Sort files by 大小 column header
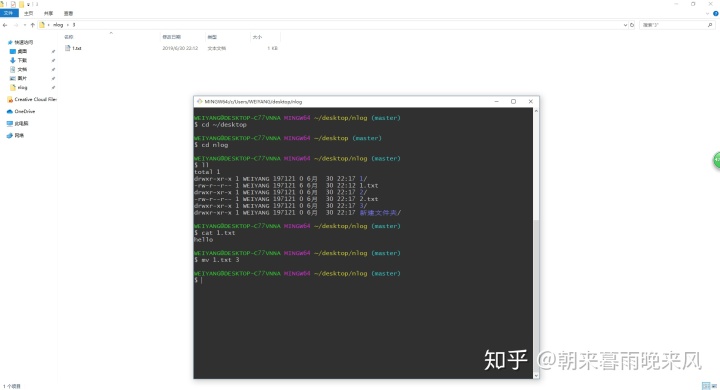This screenshot has width=720, height=390. 257,37
